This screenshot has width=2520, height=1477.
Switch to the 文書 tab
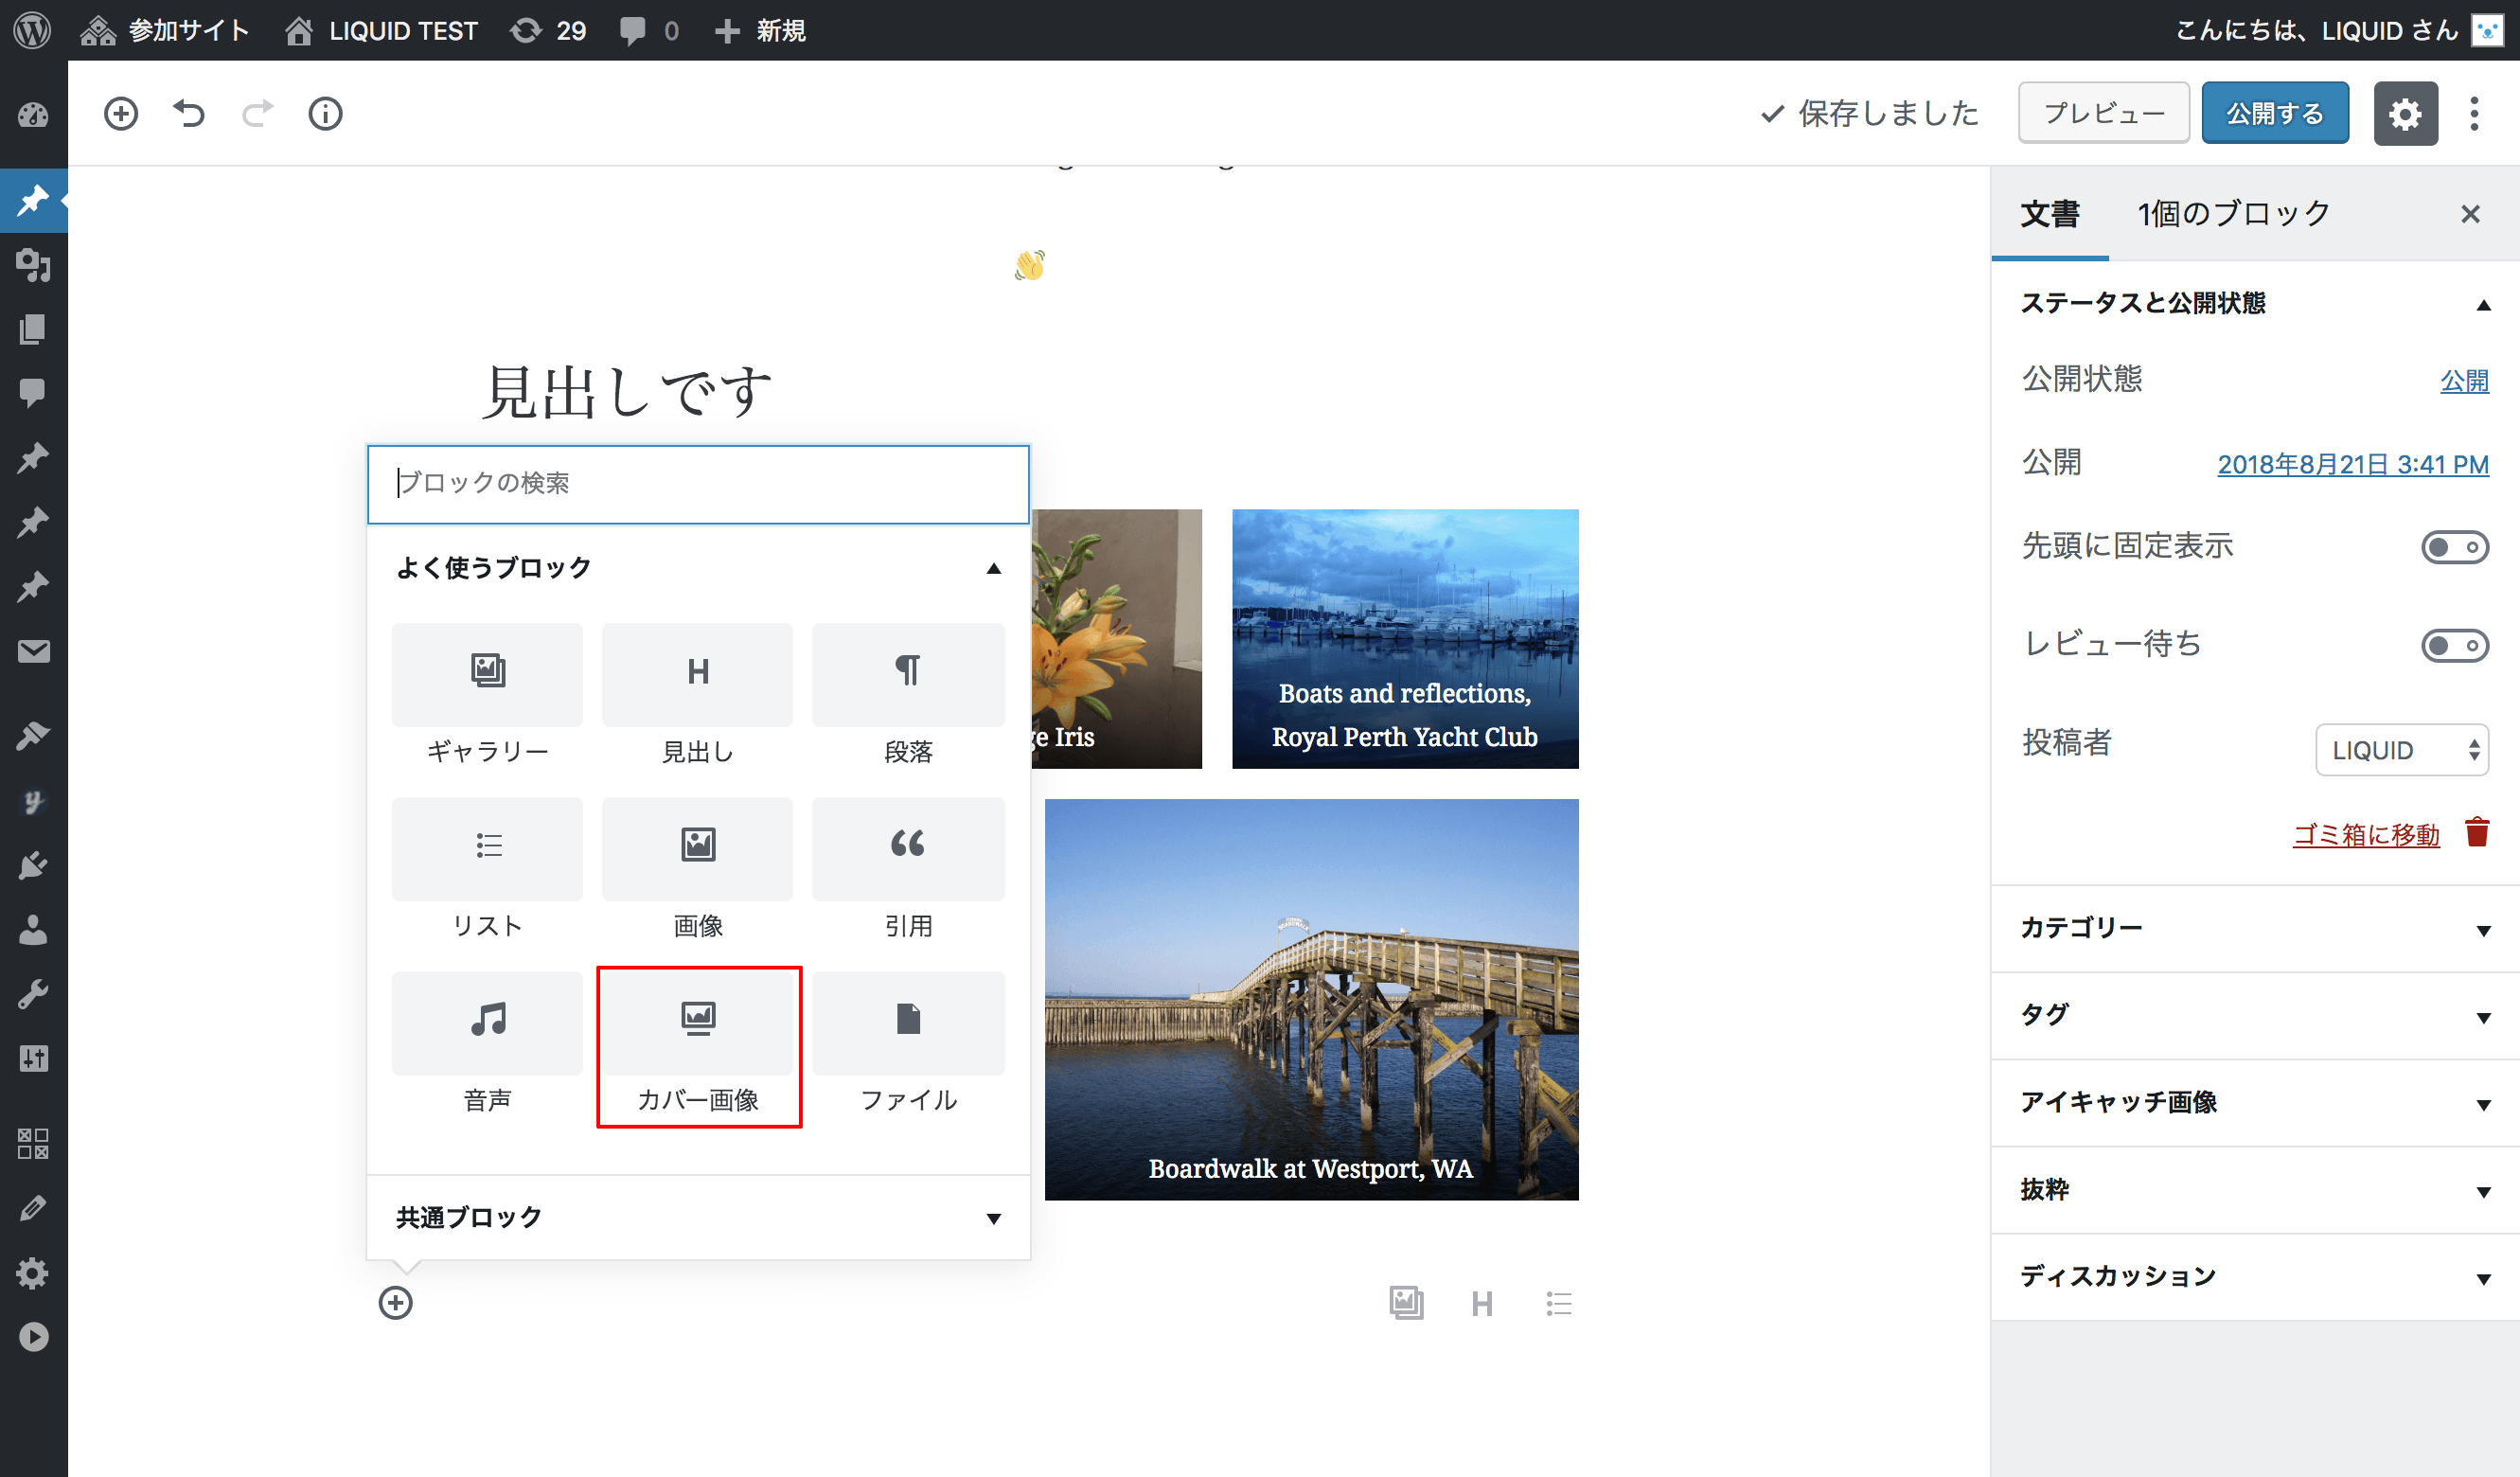tap(2050, 213)
